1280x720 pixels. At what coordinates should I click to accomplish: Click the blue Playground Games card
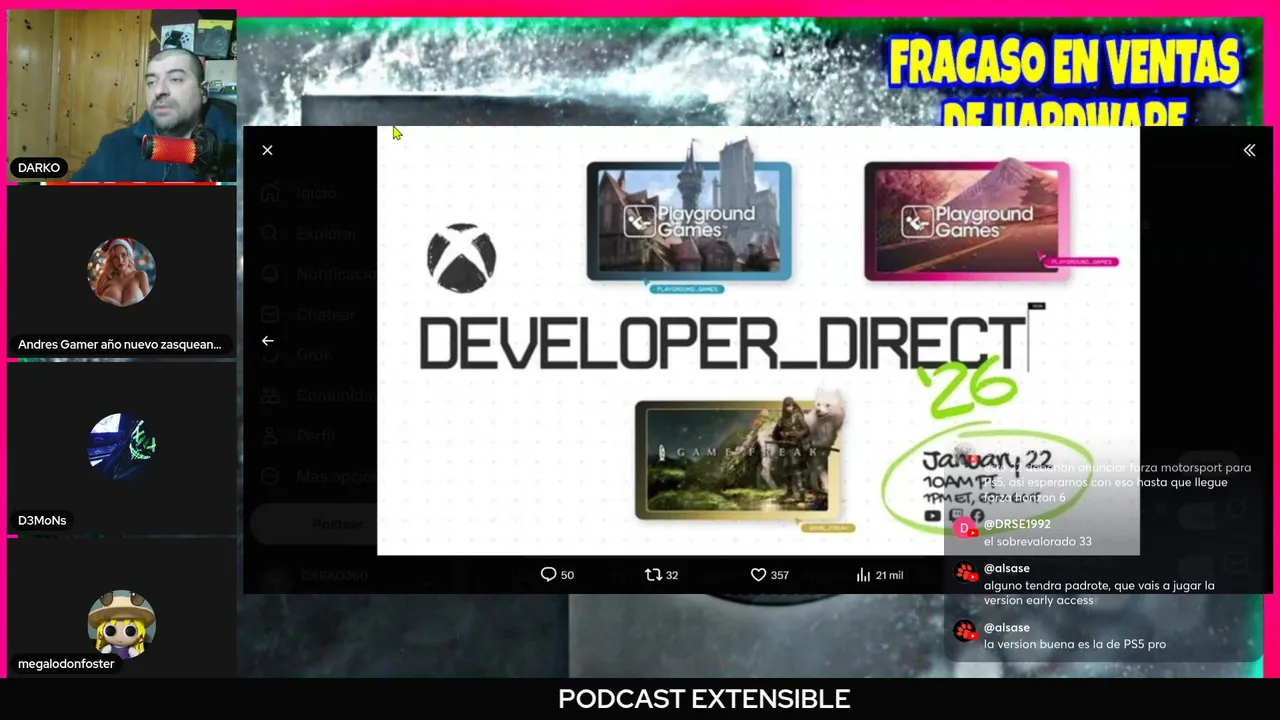[689, 220]
